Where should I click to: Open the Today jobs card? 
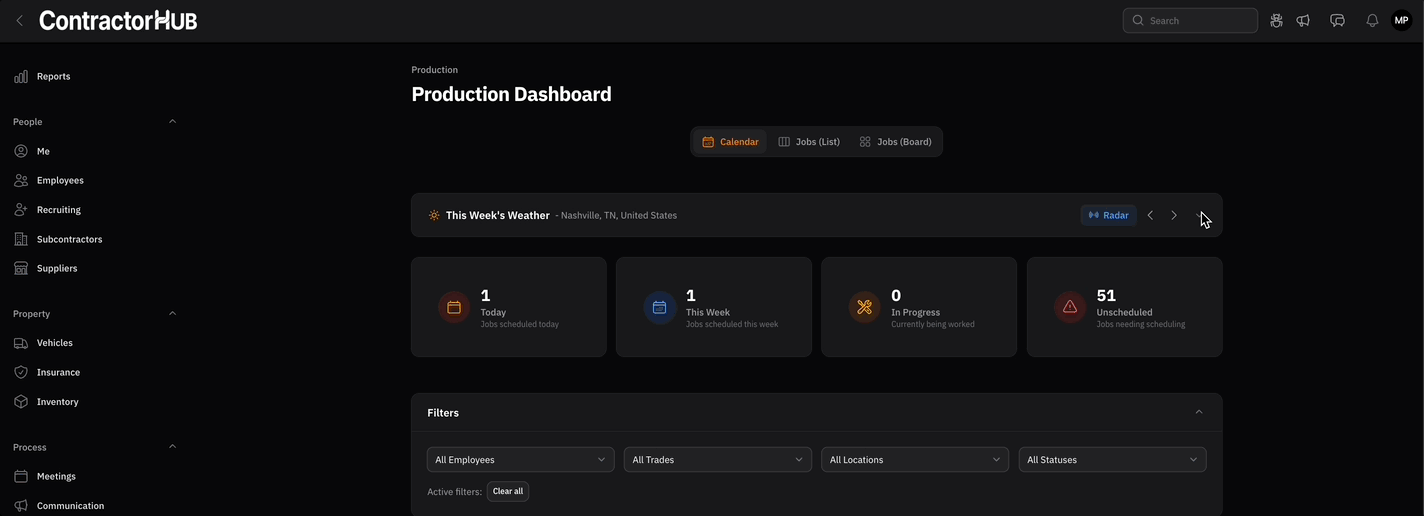pos(509,307)
